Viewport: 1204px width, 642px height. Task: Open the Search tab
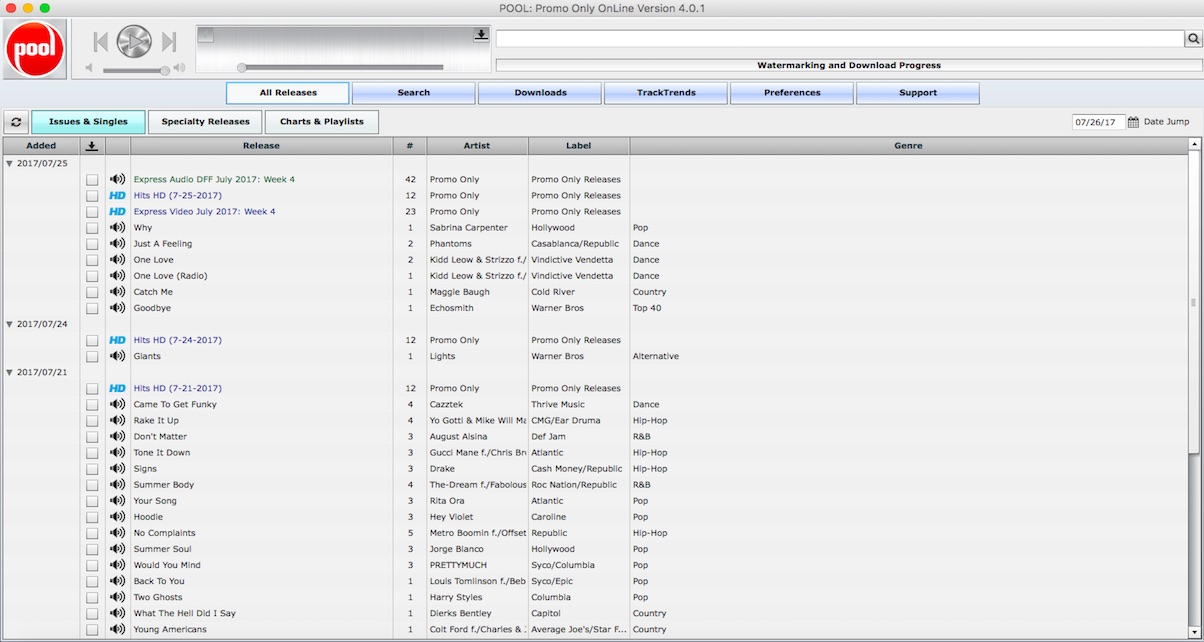[x=414, y=93]
